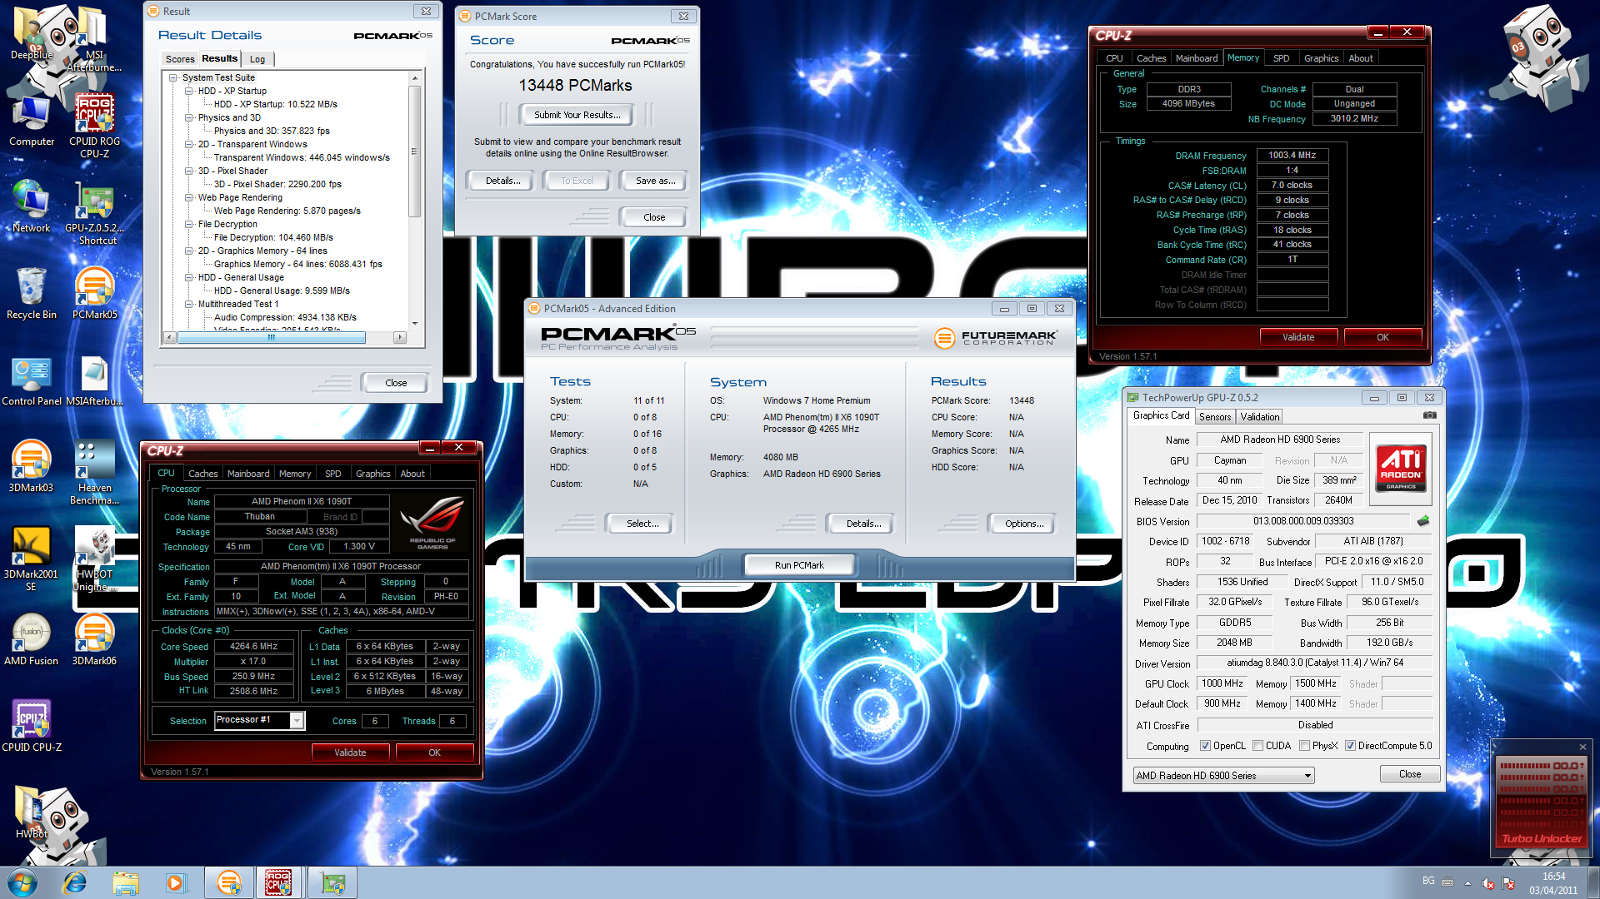Toggle DirectCompute 5.0 checkbox
1600x899 pixels.
pos(1350,746)
